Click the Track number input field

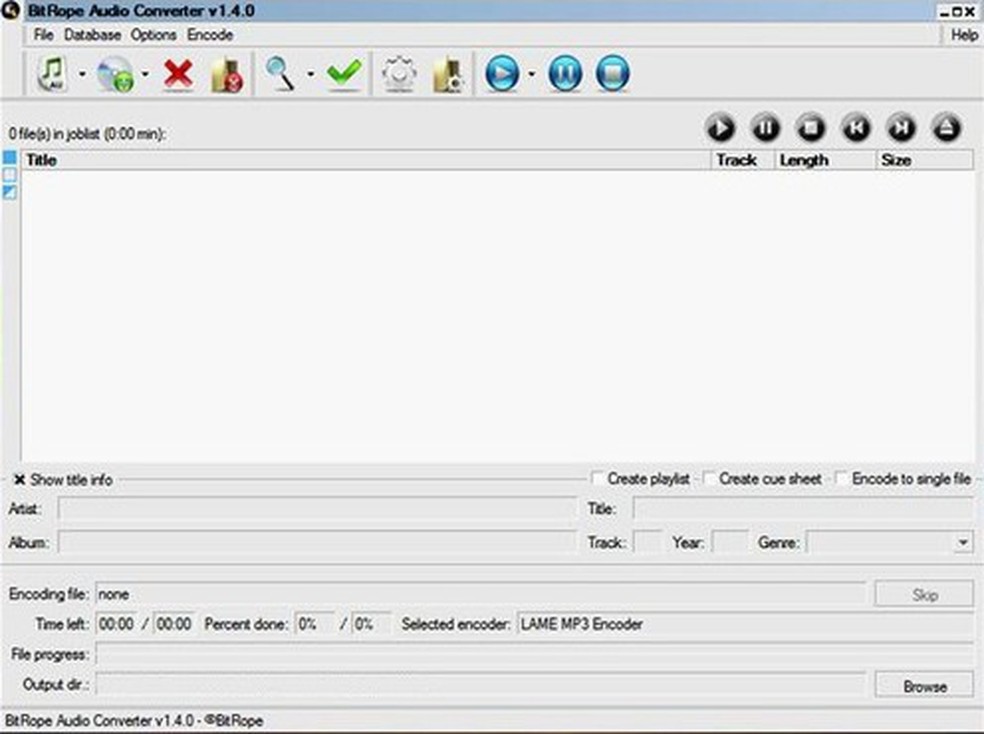pyautogui.click(x=648, y=542)
